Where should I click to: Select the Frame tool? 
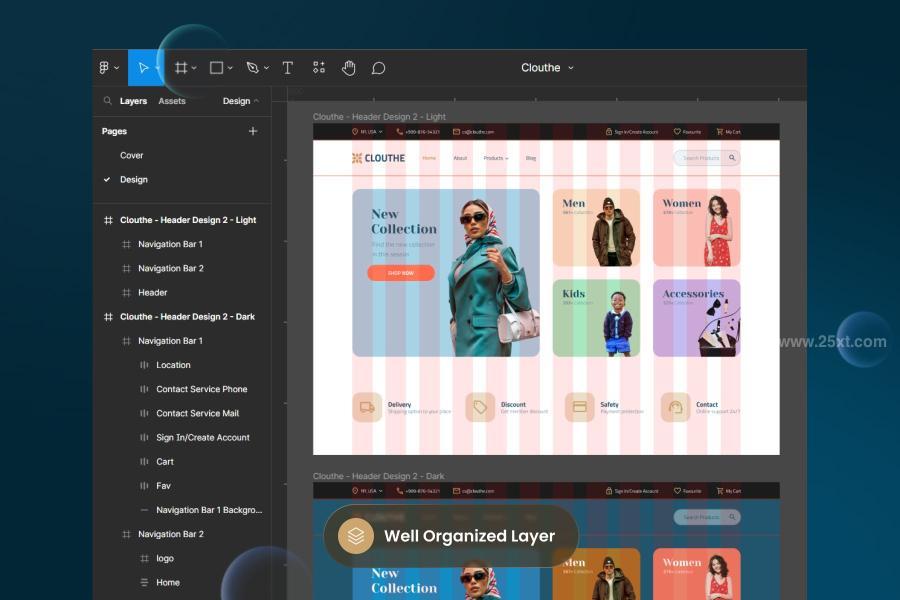[x=181, y=68]
